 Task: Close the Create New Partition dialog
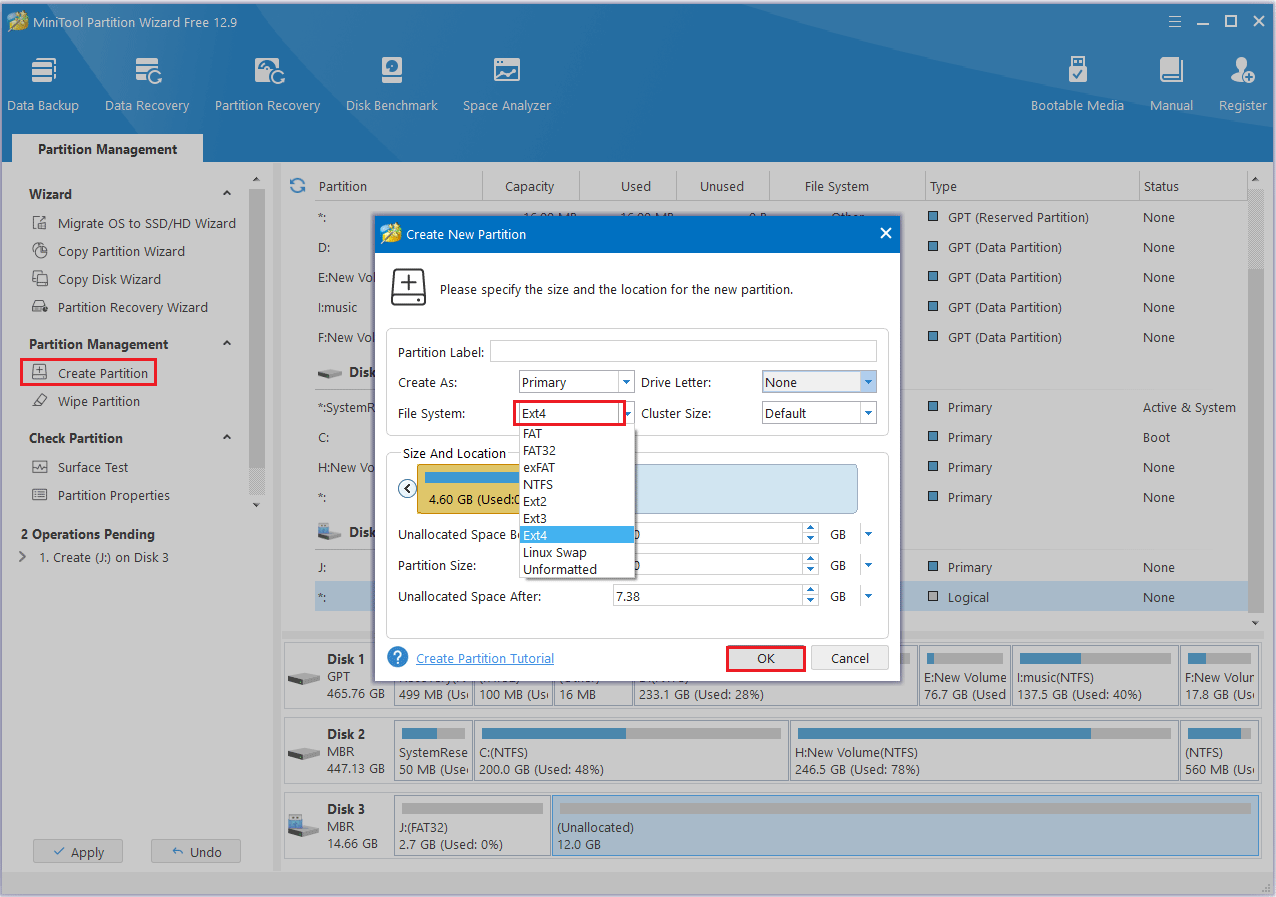tap(885, 233)
